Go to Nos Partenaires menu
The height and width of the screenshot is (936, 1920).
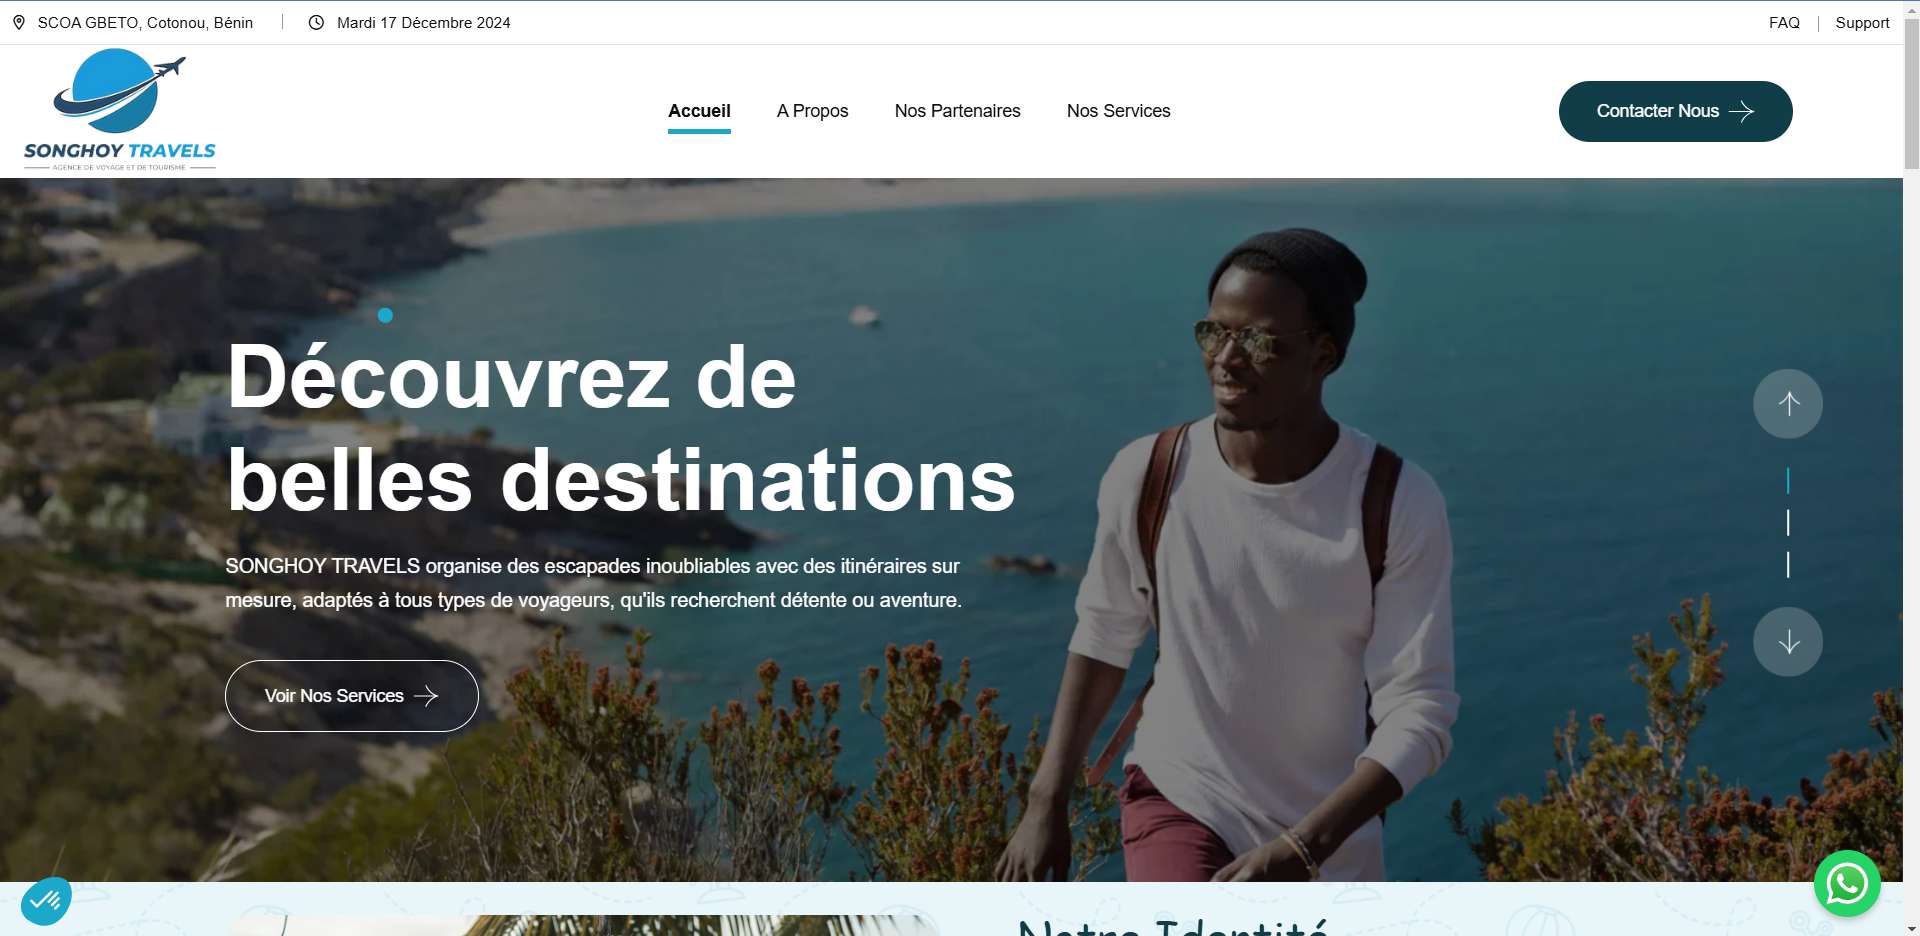957,111
